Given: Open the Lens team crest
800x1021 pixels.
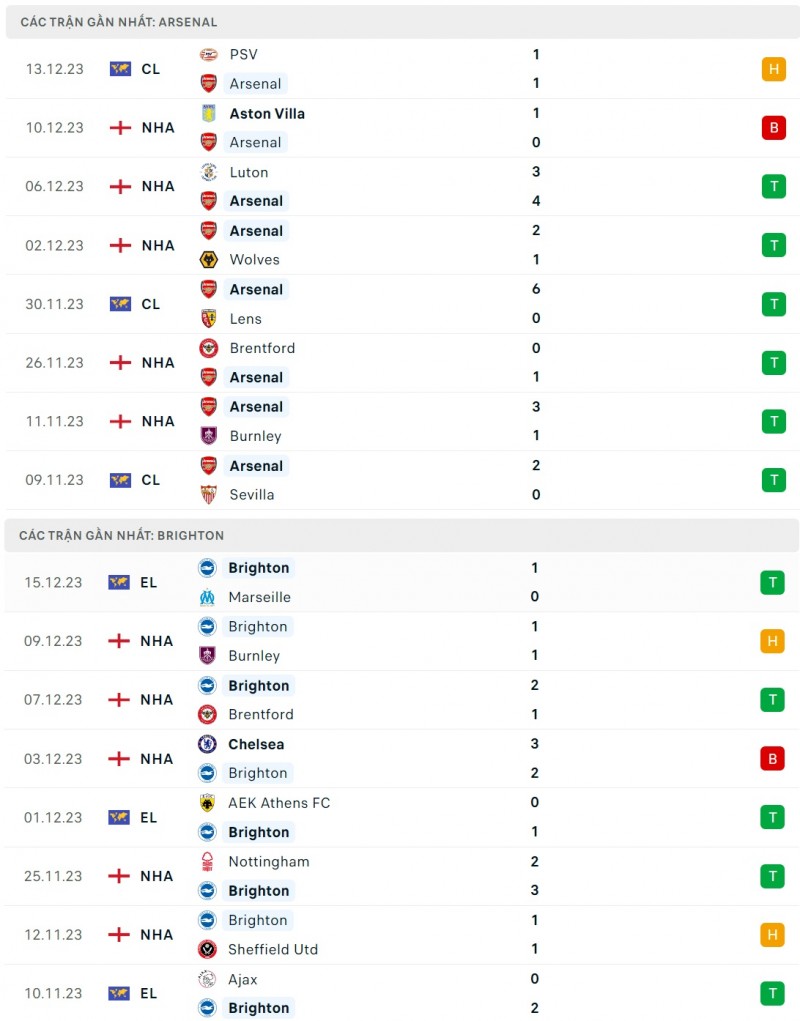Looking at the screenshot, I should coord(208,319).
